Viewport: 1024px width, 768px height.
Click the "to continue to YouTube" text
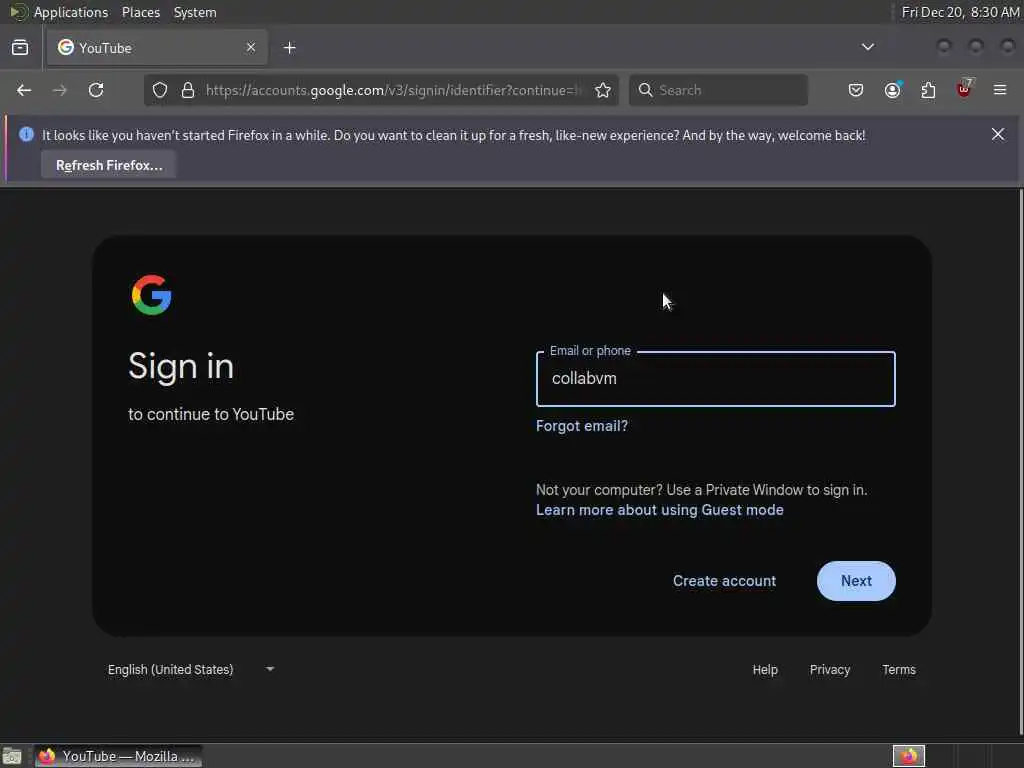(x=211, y=414)
